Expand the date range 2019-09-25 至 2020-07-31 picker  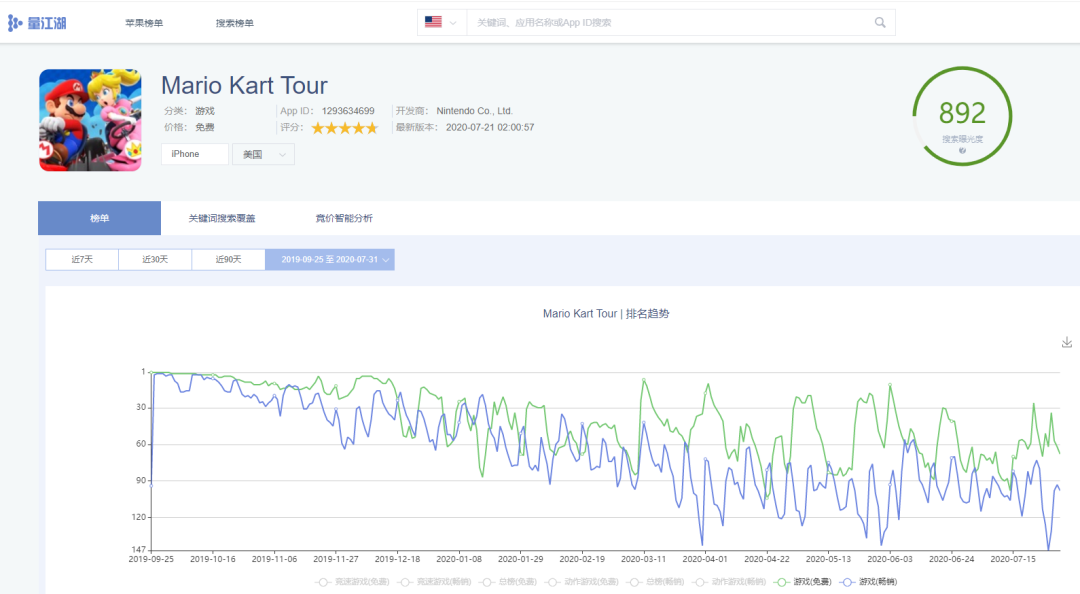pos(330,260)
